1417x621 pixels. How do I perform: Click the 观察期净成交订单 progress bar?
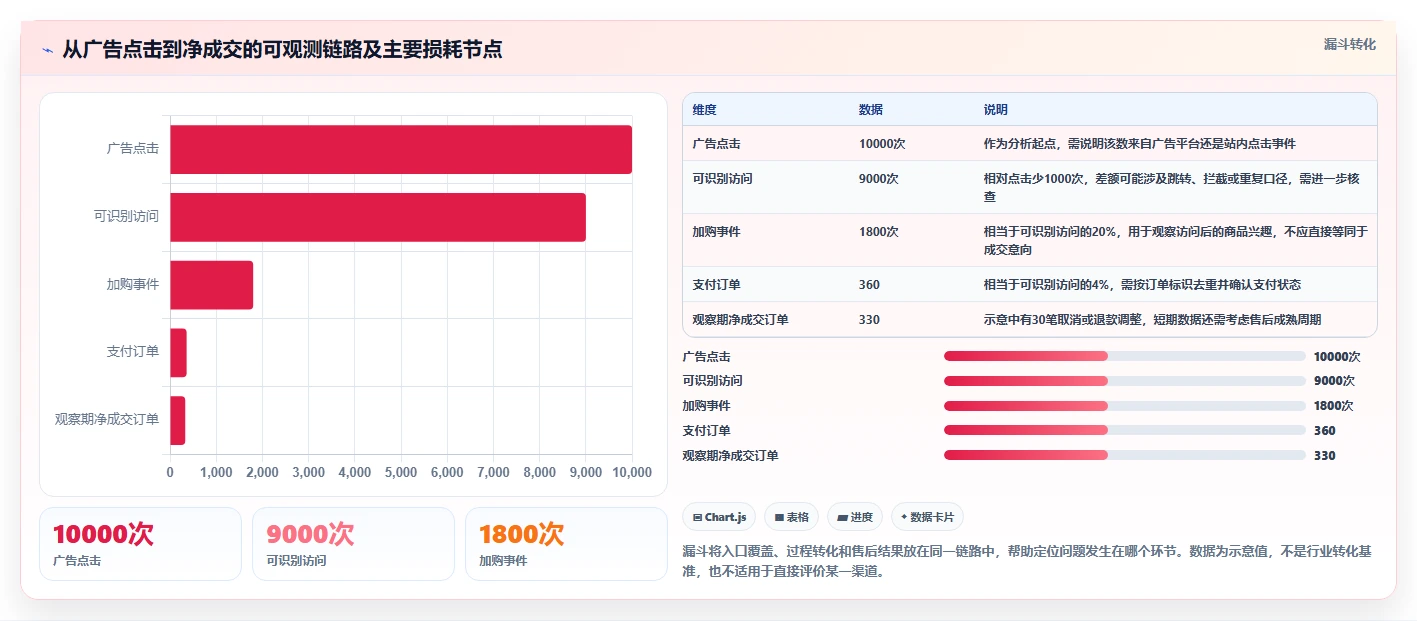[1124, 455]
